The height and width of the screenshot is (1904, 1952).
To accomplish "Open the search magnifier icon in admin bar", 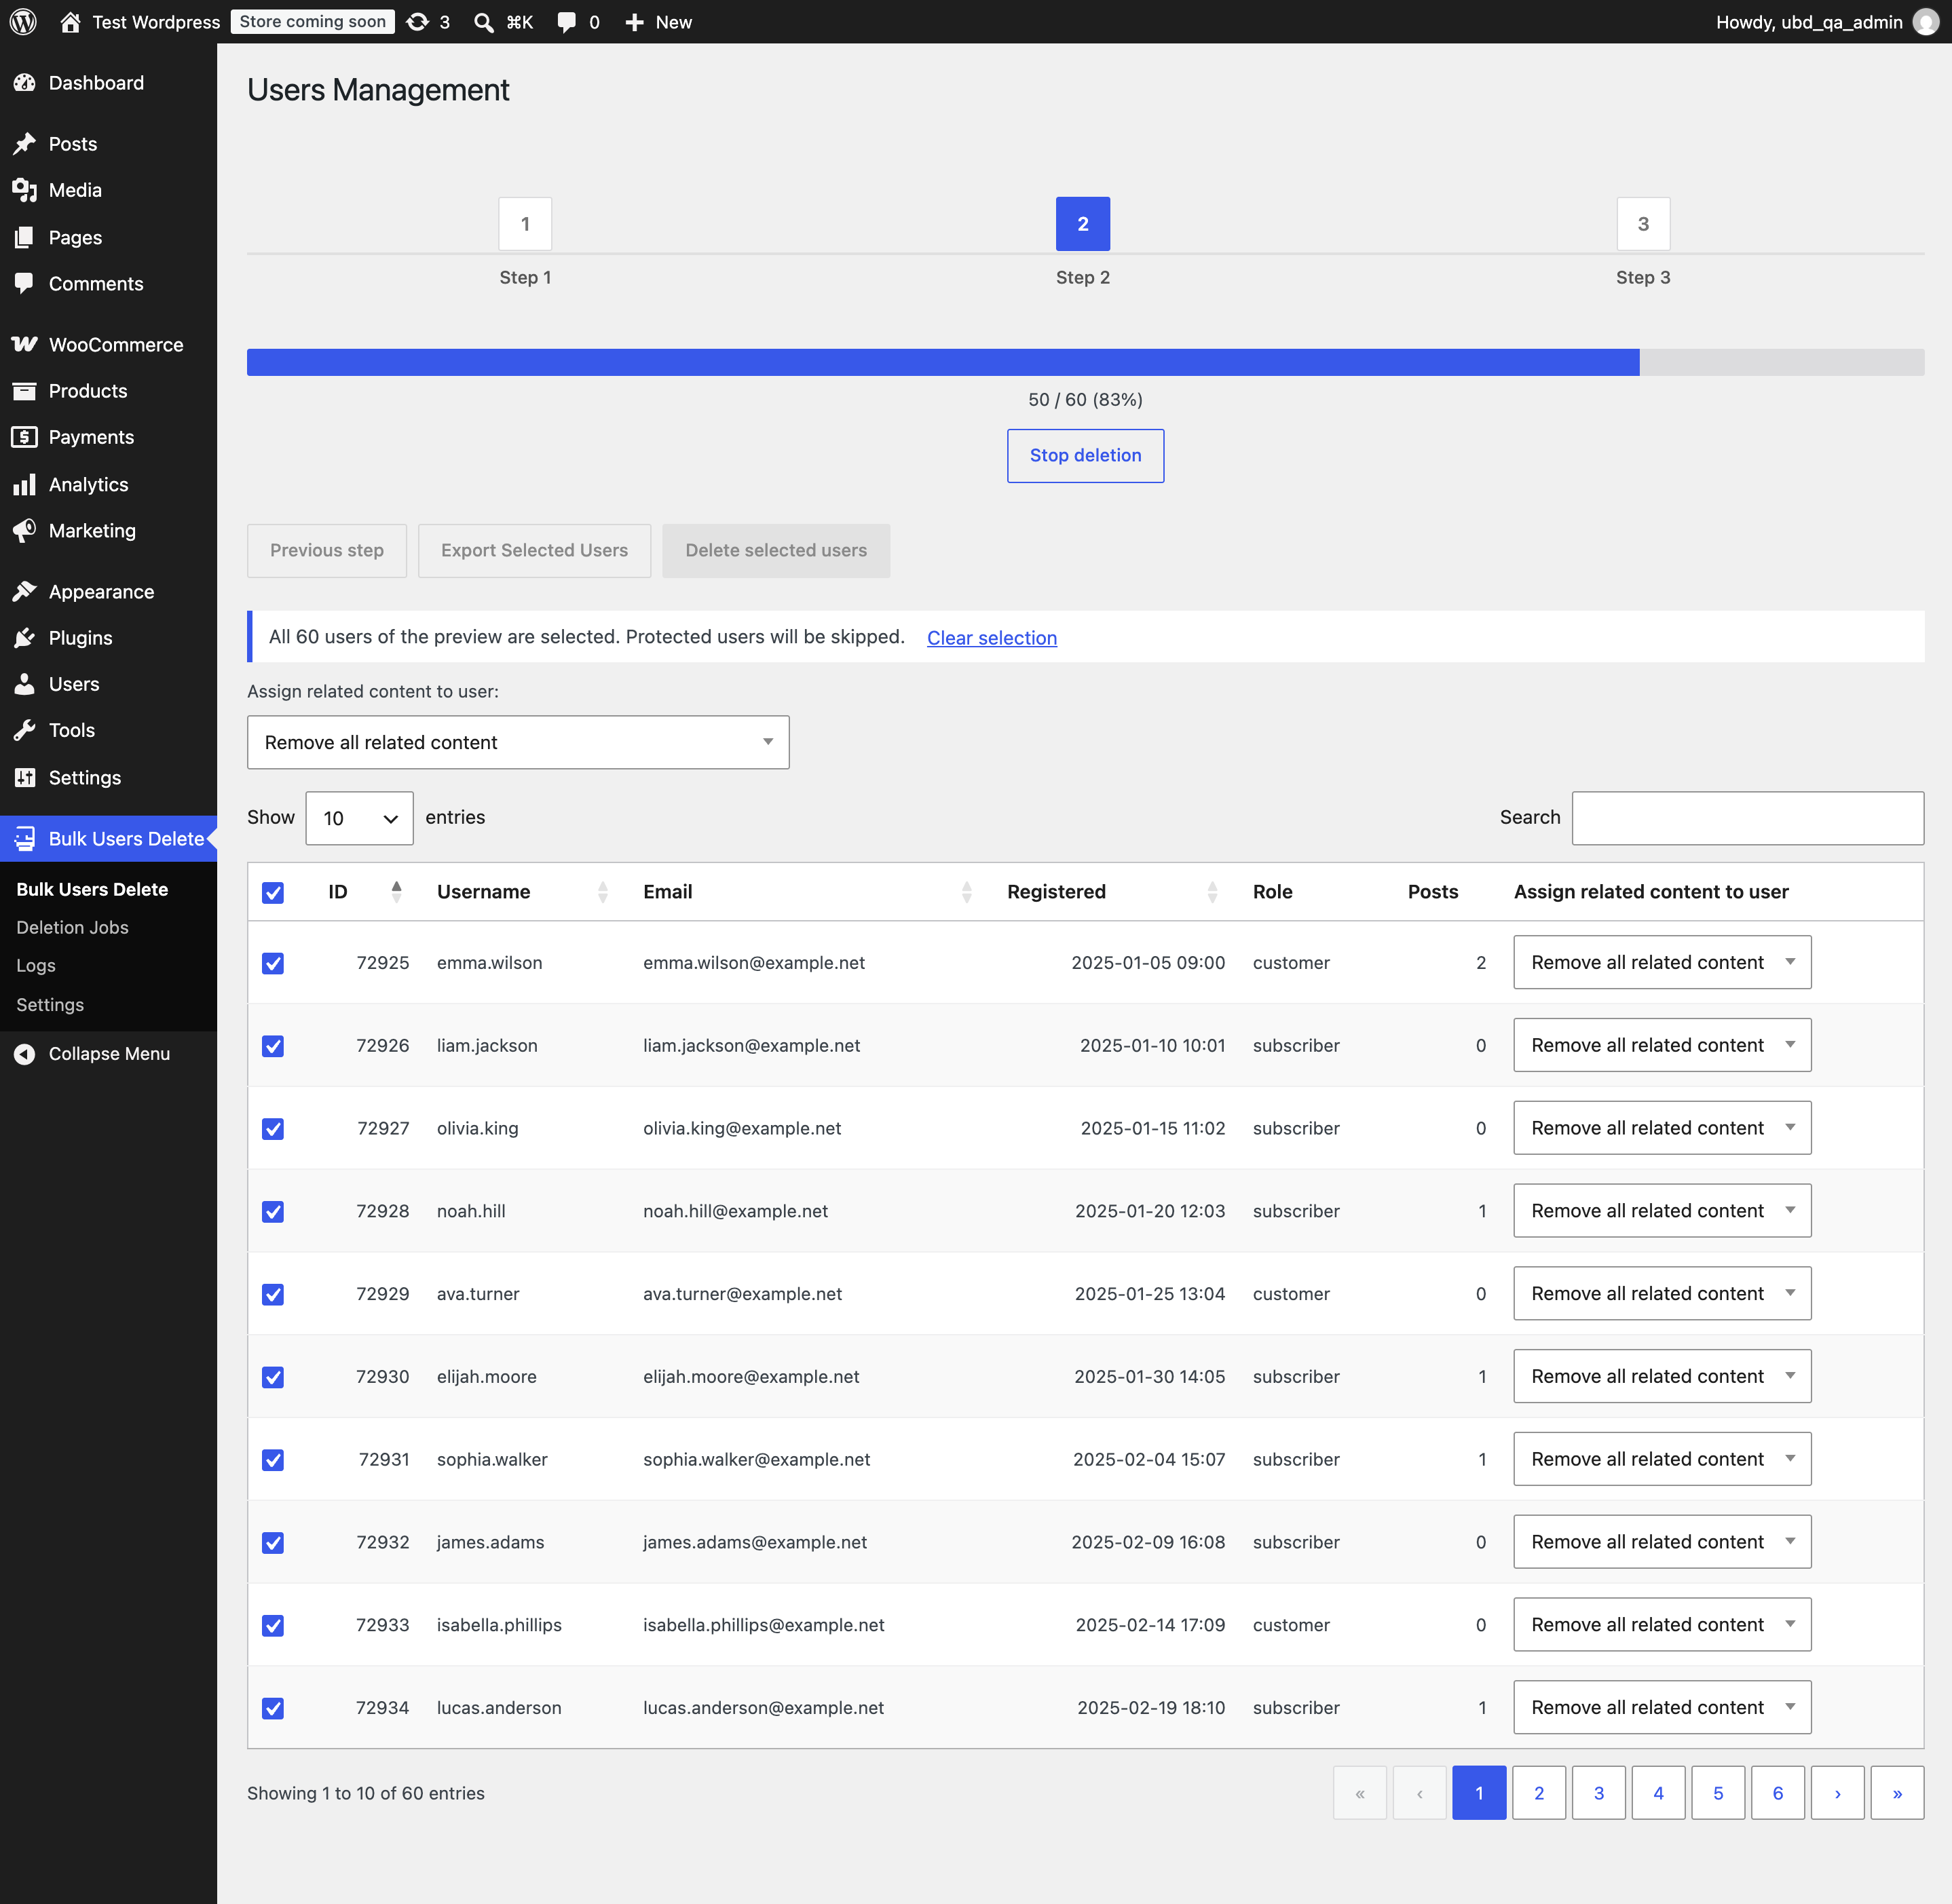I will point(484,22).
